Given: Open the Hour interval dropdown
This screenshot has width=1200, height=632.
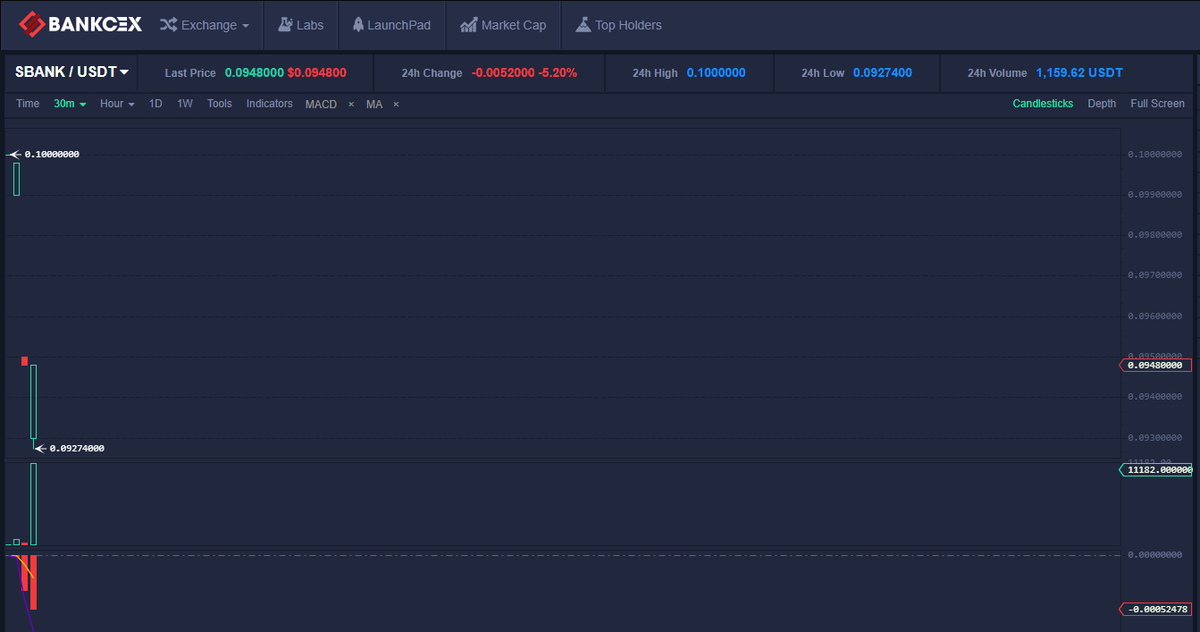Looking at the screenshot, I should pos(117,104).
